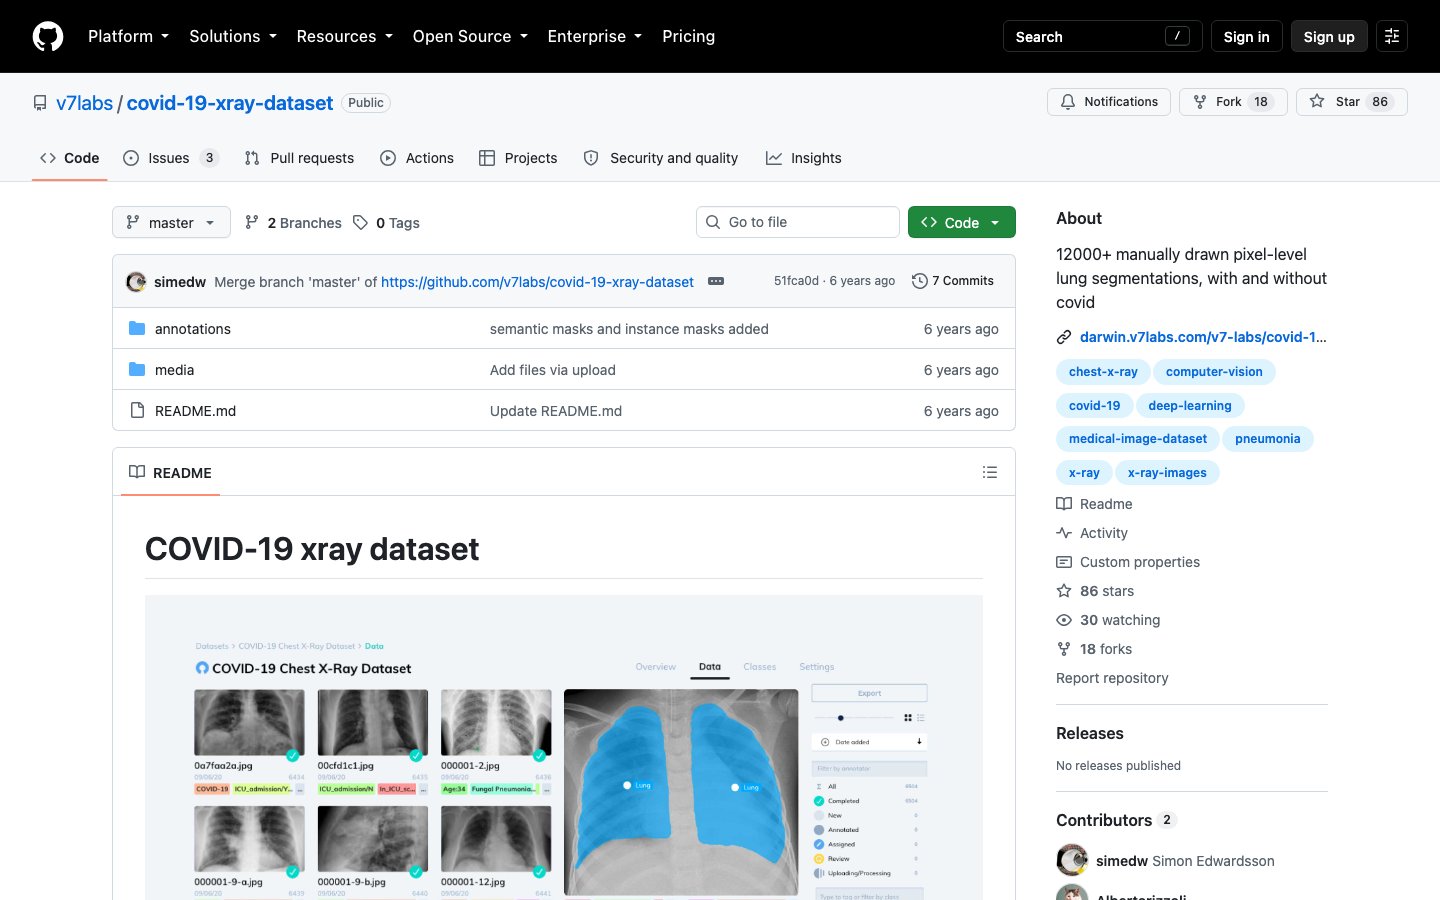
Task: Expand the Open Source menu
Action: pyautogui.click(x=470, y=36)
